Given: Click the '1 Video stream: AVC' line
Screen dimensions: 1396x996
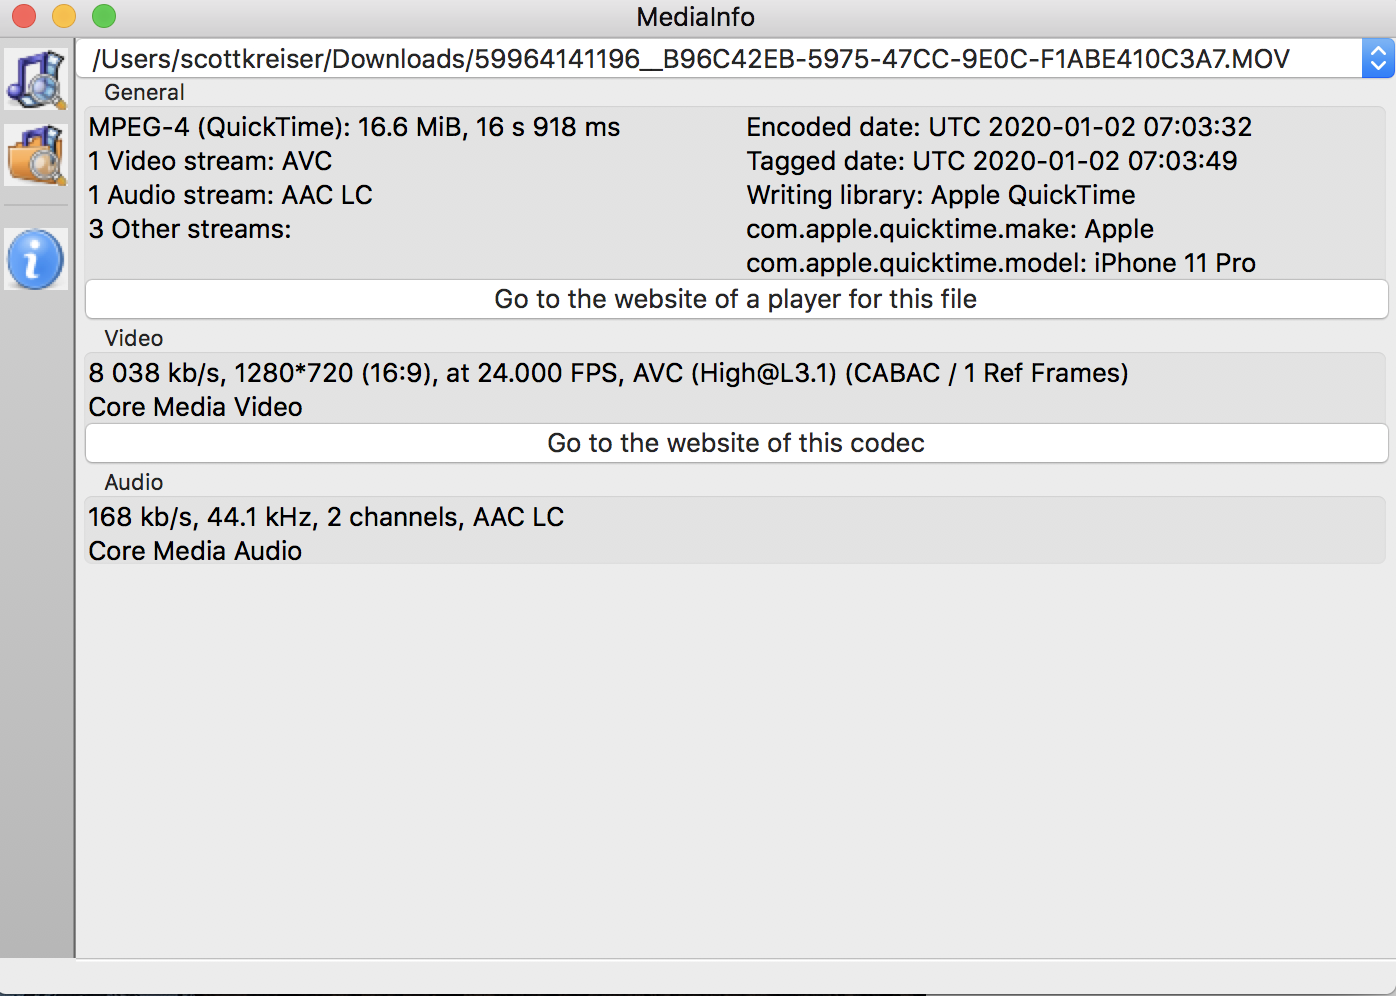Looking at the screenshot, I should (210, 161).
